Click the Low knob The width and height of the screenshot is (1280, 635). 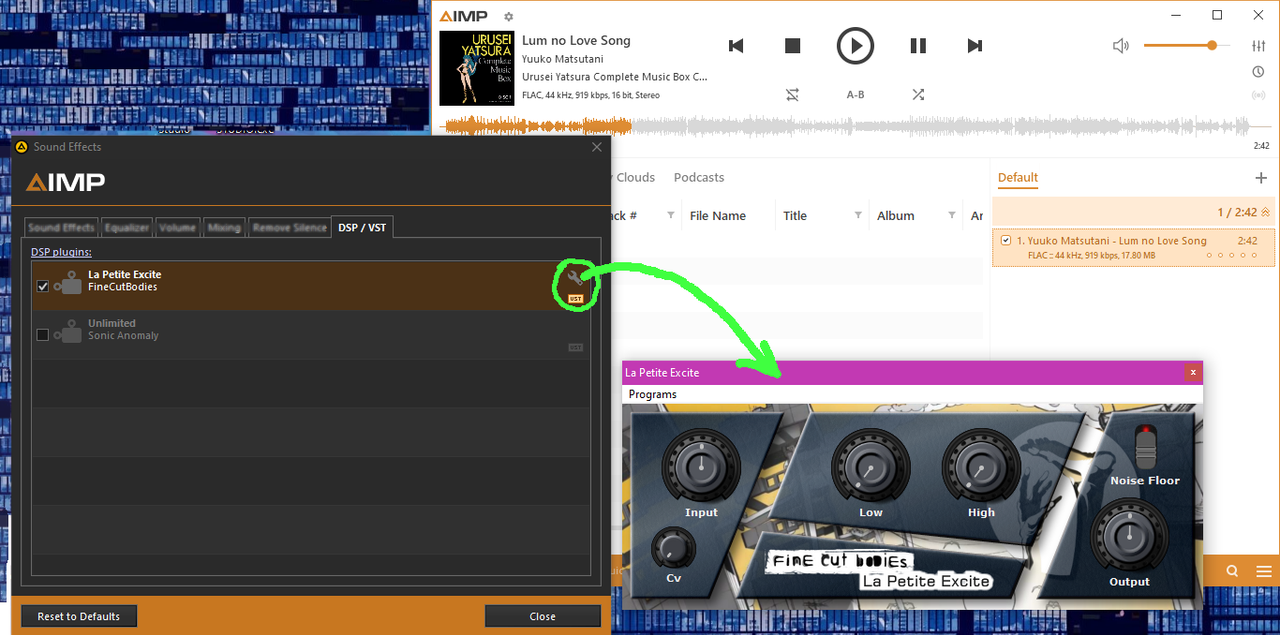871,467
